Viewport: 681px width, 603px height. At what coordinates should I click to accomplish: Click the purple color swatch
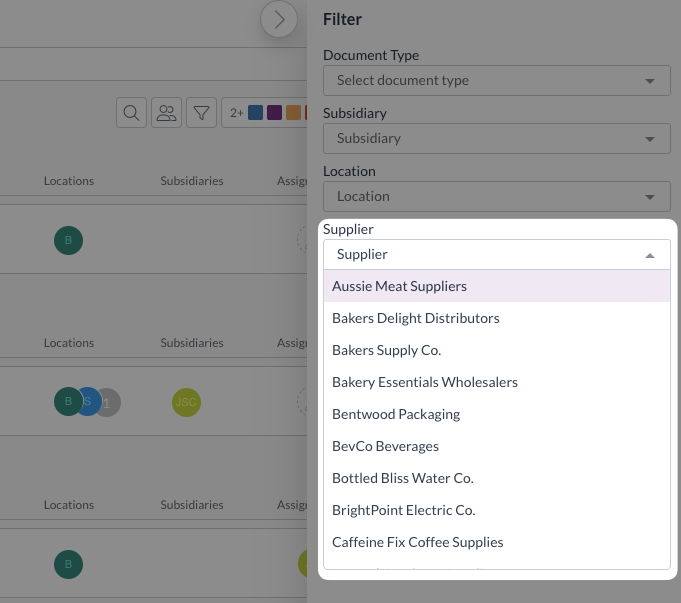click(x=274, y=113)
